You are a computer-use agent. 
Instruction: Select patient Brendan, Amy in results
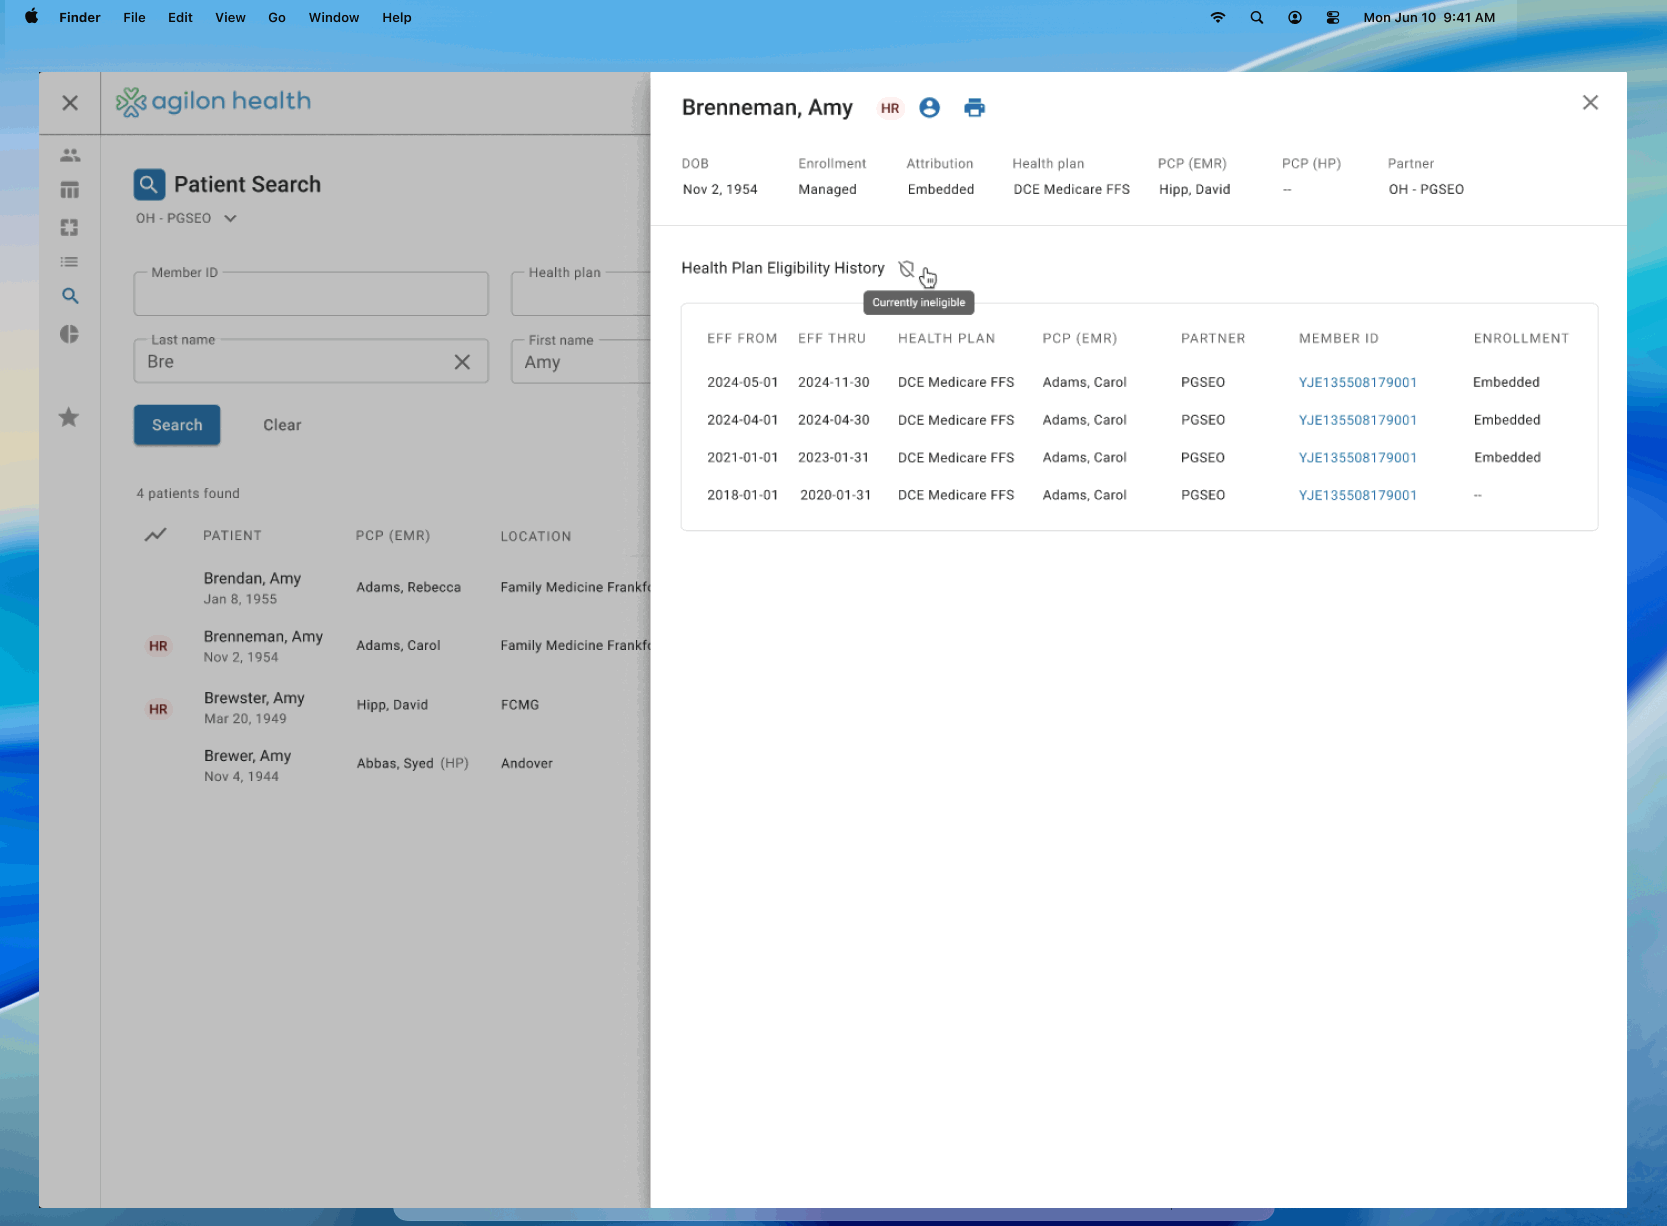pyautogui.click(x=252, y=578)
